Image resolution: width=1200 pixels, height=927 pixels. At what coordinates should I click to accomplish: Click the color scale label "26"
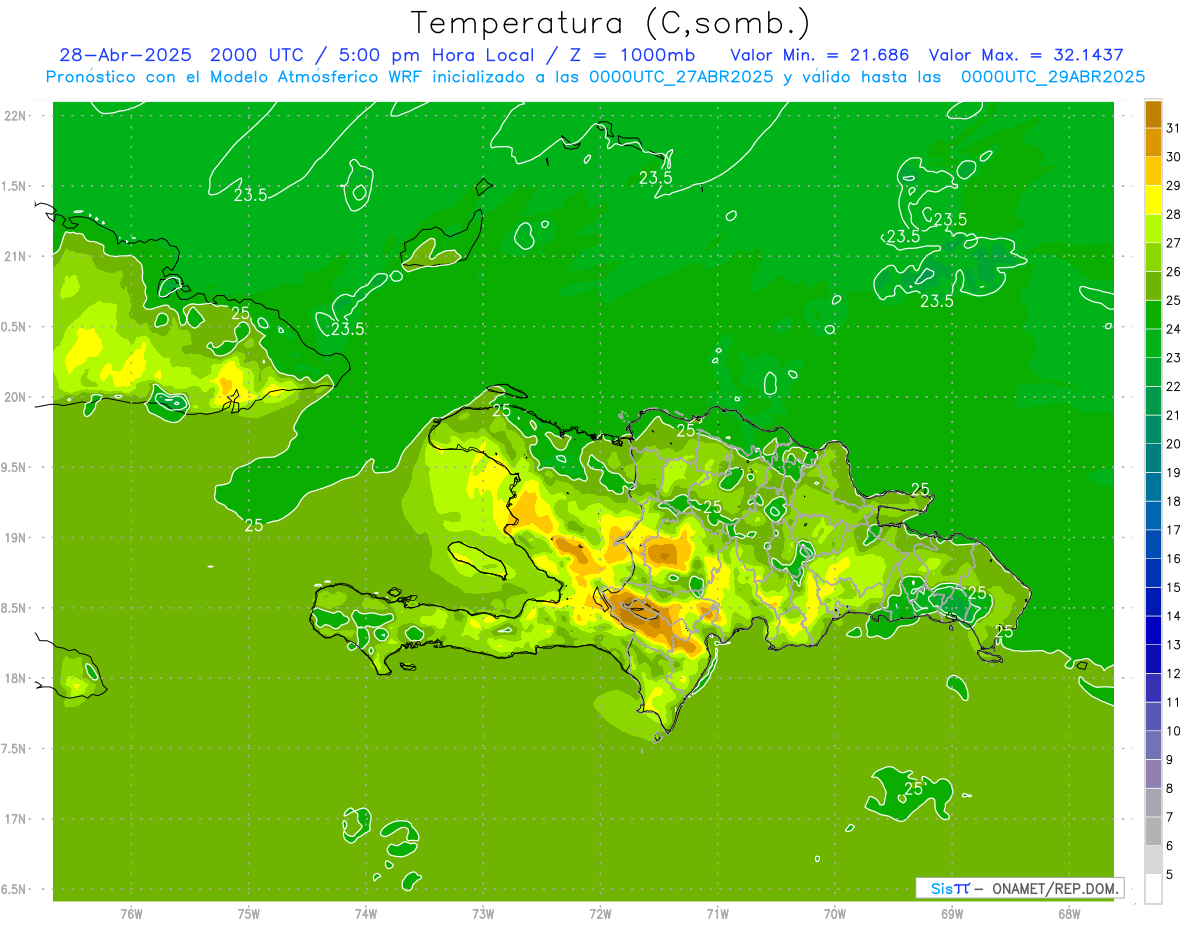[x=1174, y=272]
